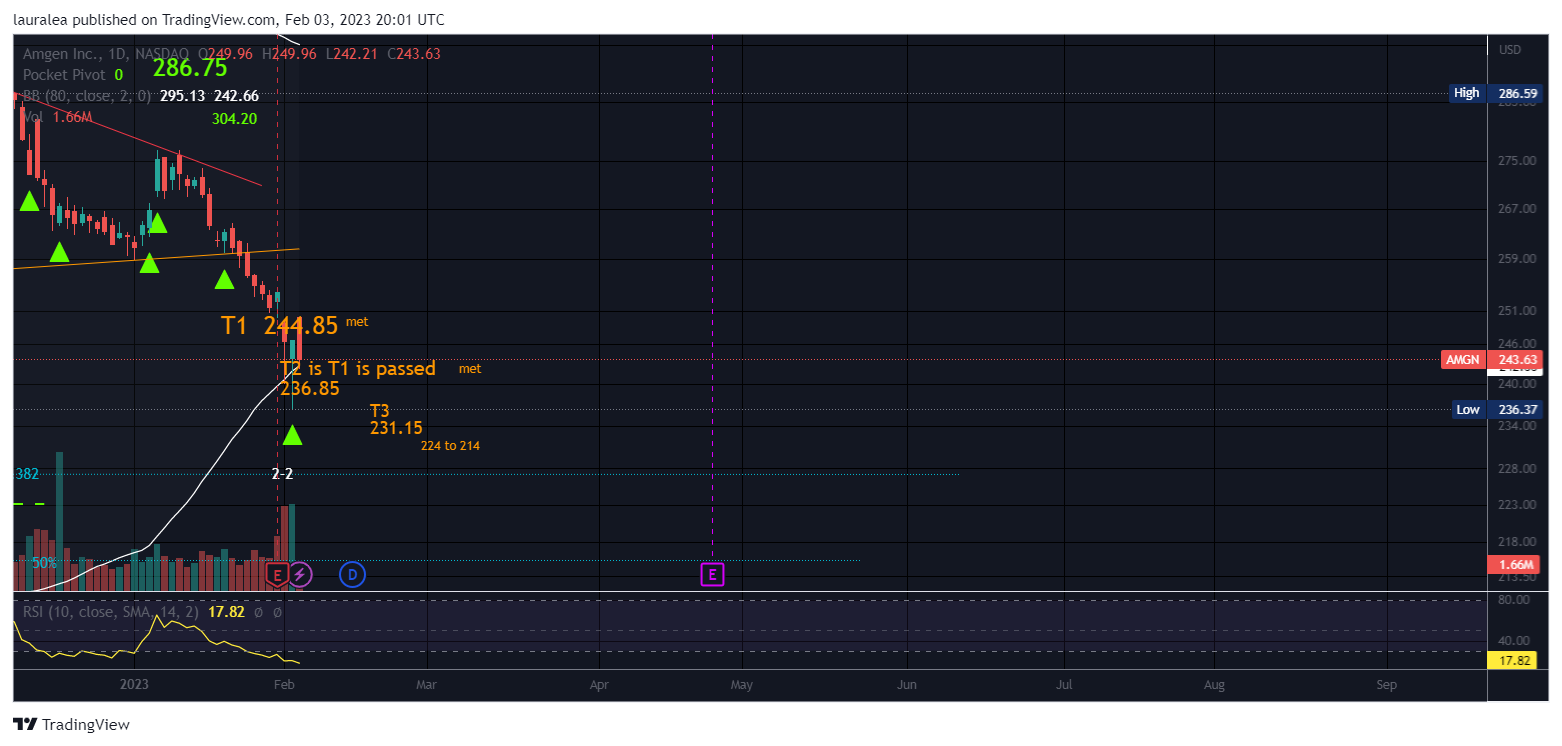Click the High 286.59 price label
Screen dimensions: 1562x746
pyautogui.click(x=1496, y=93)
